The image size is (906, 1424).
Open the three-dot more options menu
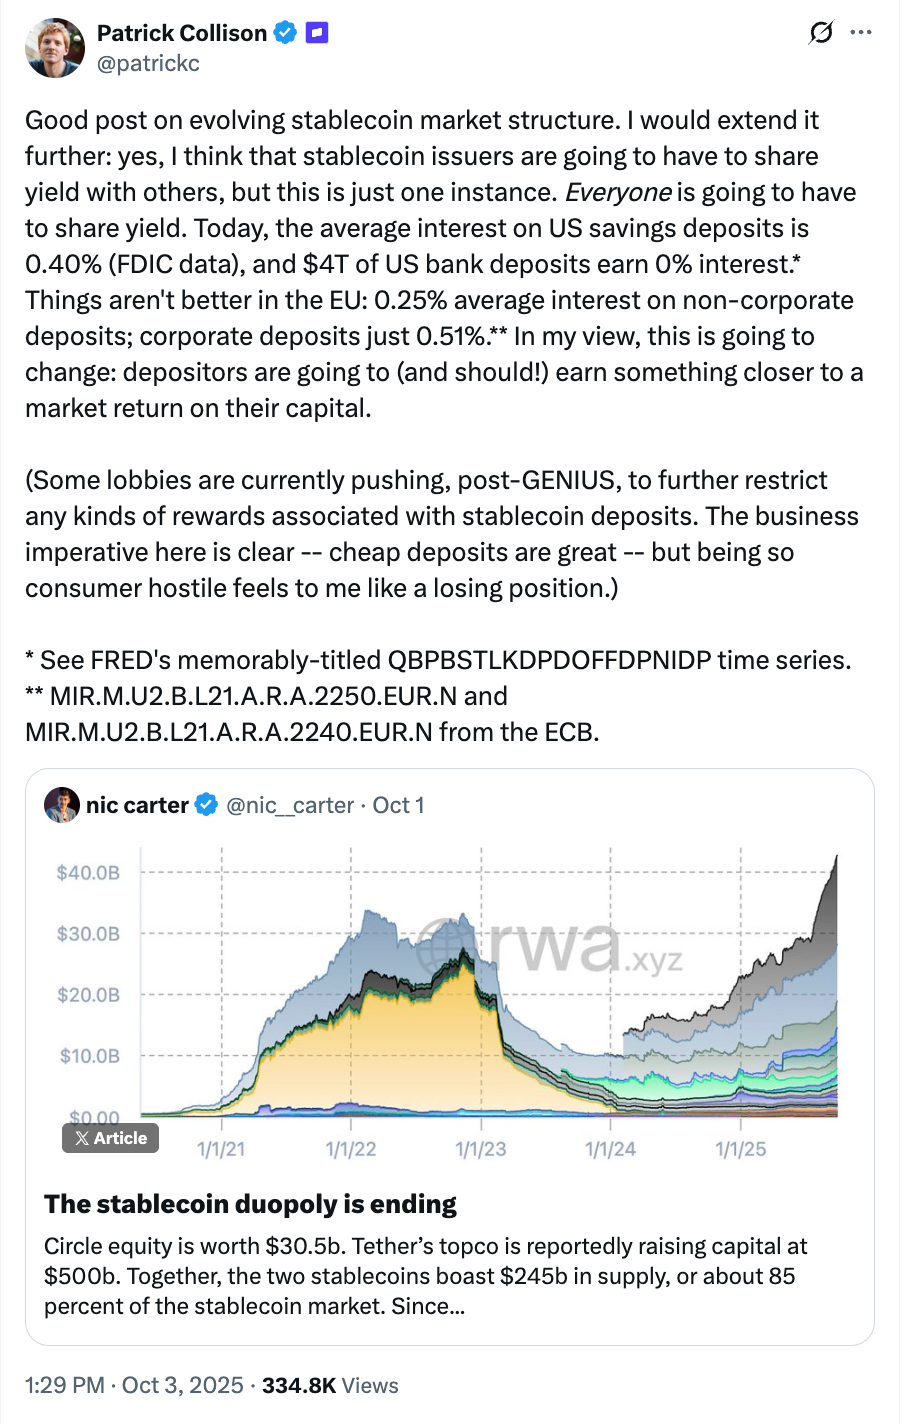[x=860, y=33]
